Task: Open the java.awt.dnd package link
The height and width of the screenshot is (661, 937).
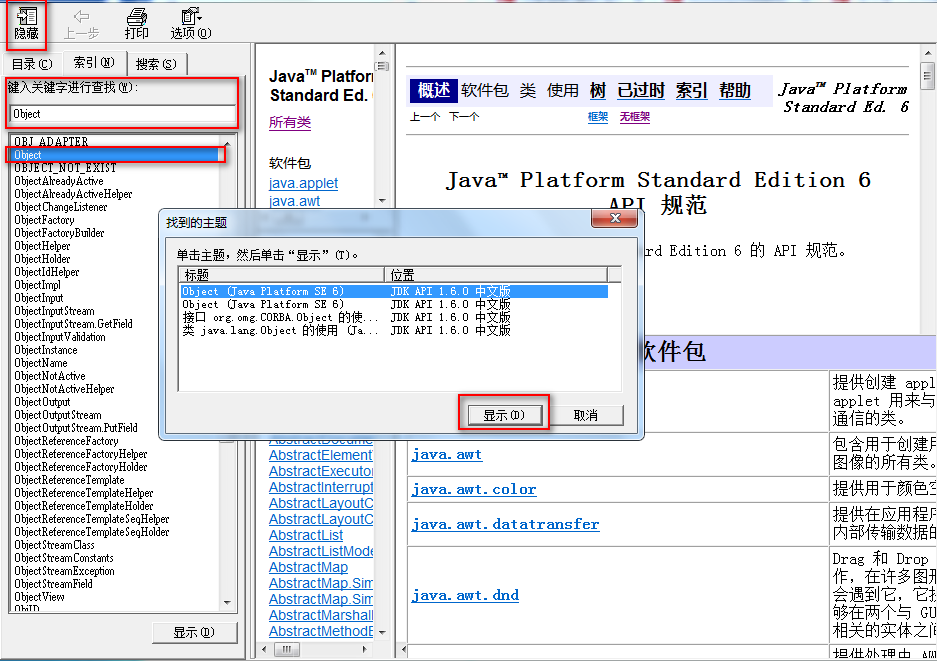Action: (465, 593)
